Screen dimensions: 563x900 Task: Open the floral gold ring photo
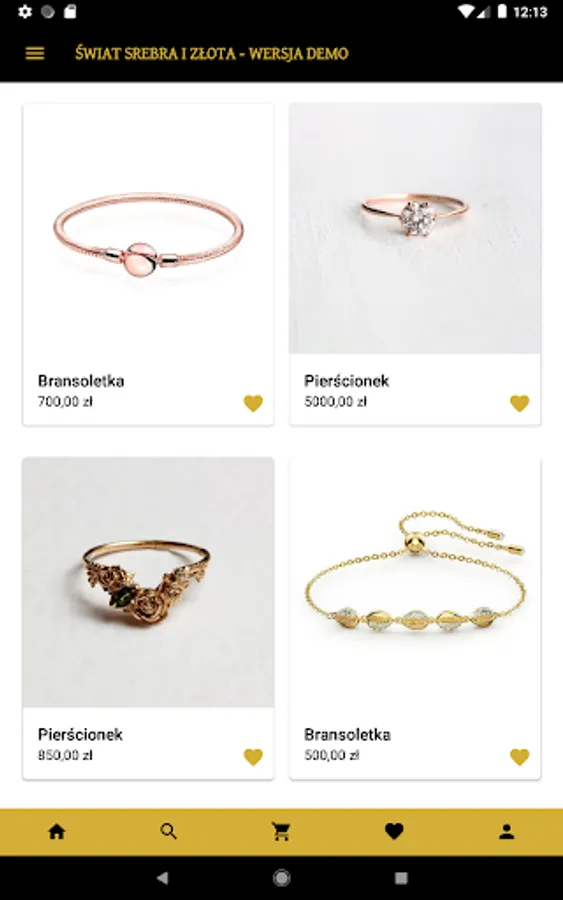coord(148,582)
